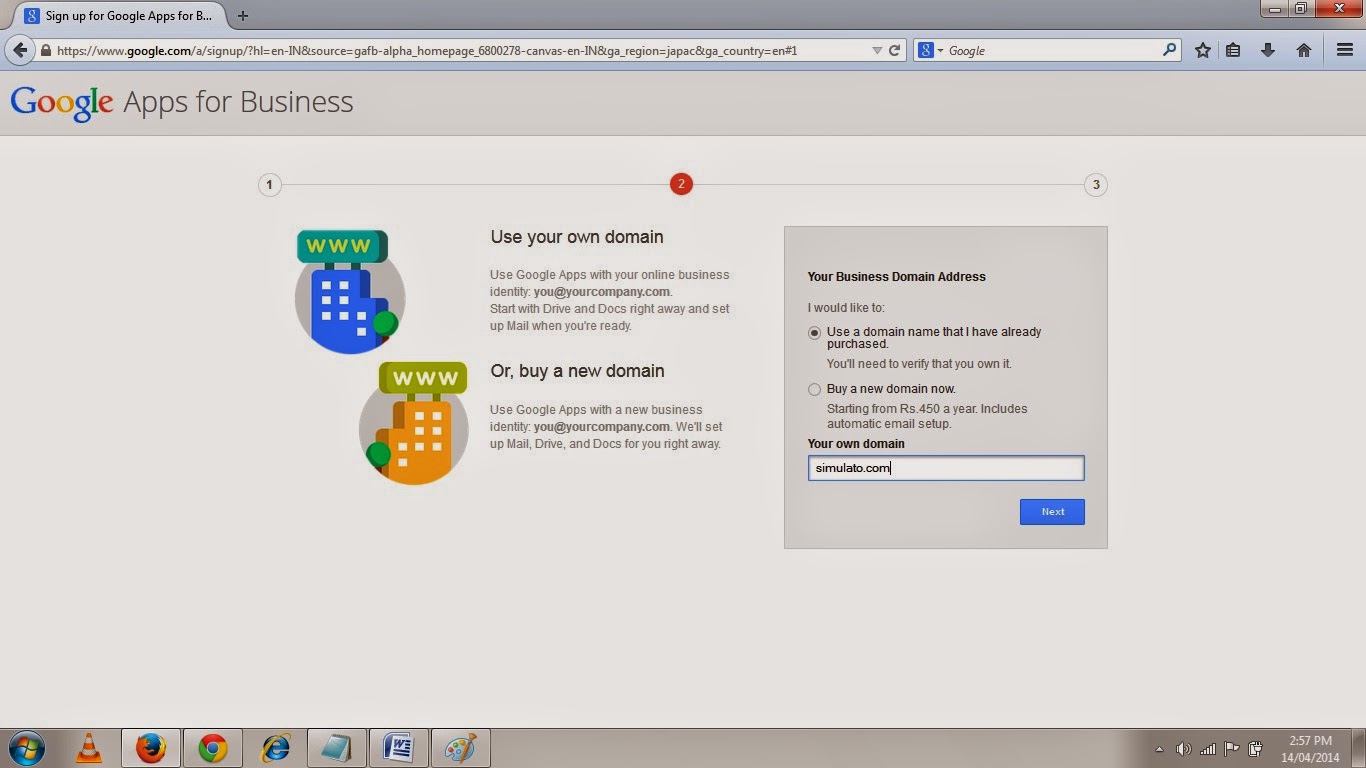The width and height of the screenshot is (1366, 768).
Task: Click the Google Apps for Business logo
Action: point(182,102)
